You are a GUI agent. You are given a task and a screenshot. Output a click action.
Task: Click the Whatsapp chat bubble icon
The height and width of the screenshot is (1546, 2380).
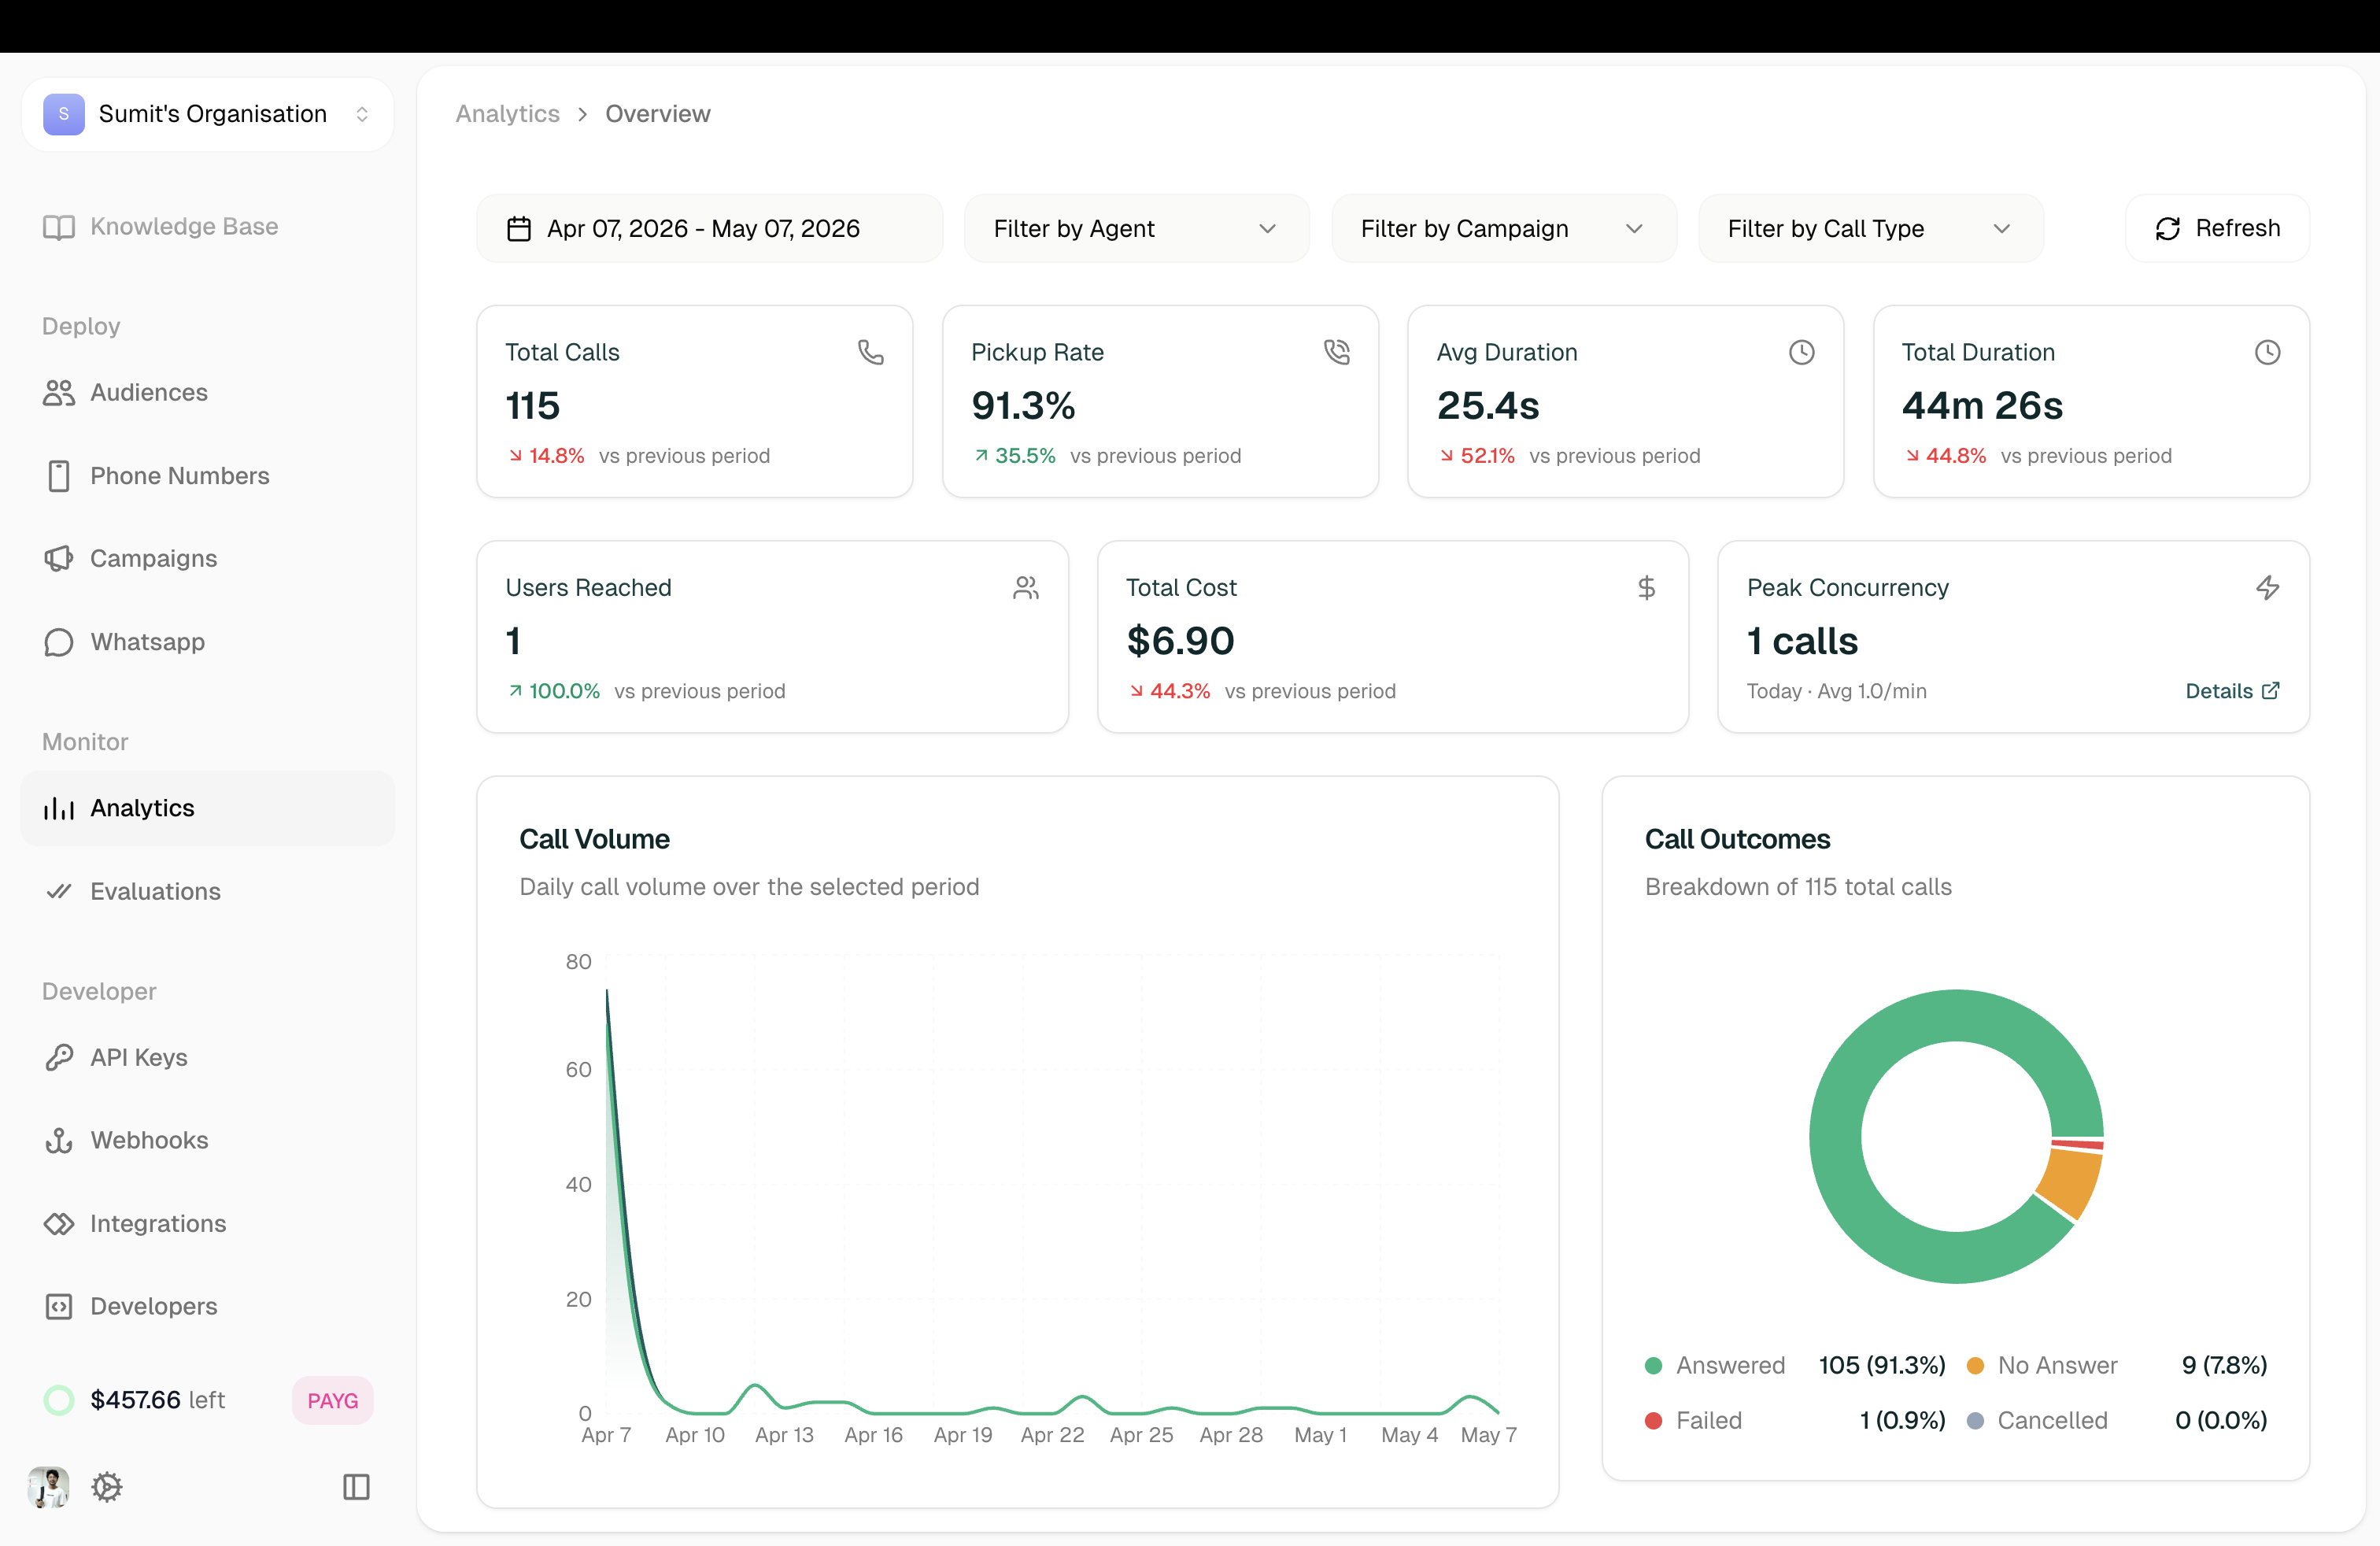coord(59,642)
